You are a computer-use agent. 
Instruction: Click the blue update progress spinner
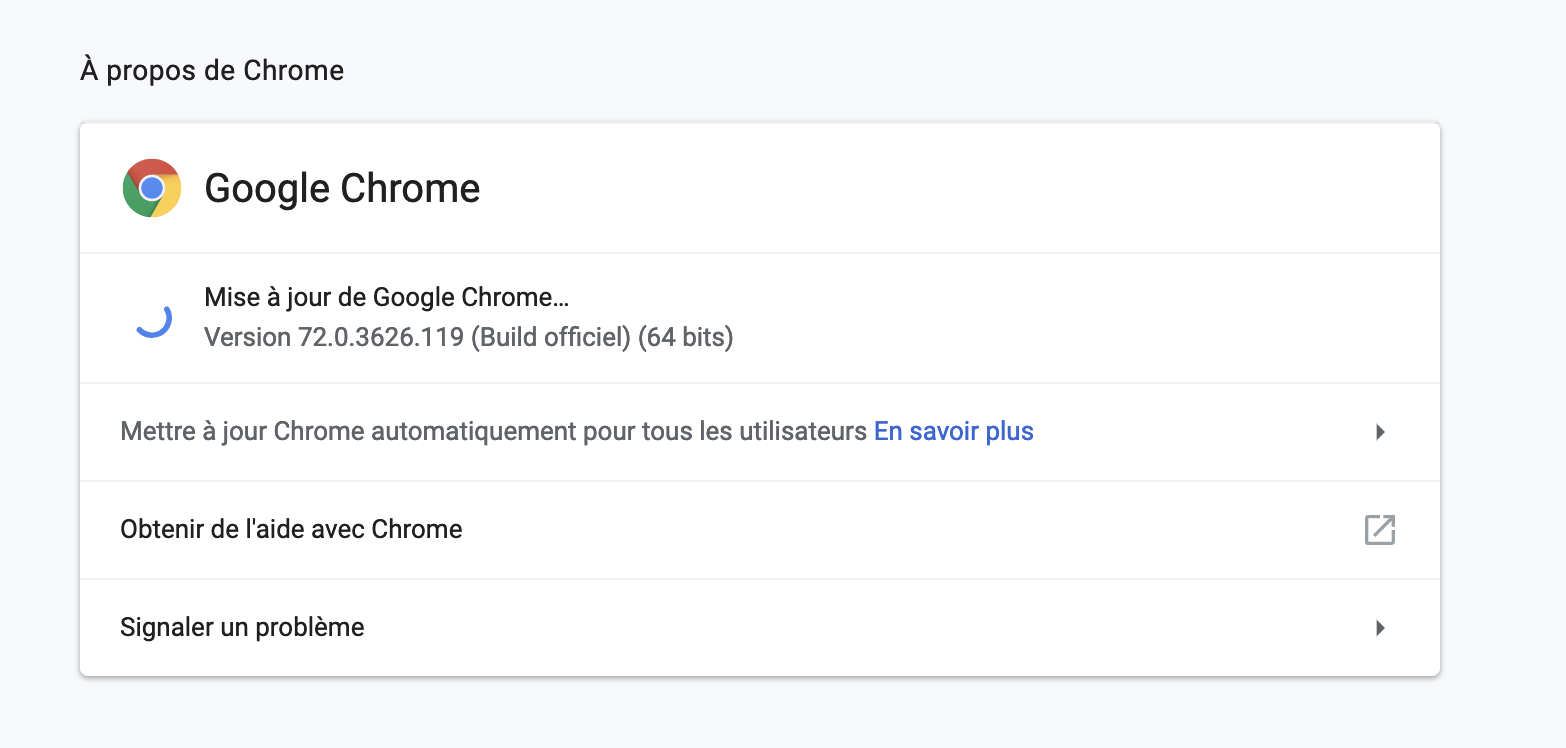pos(153,319)
